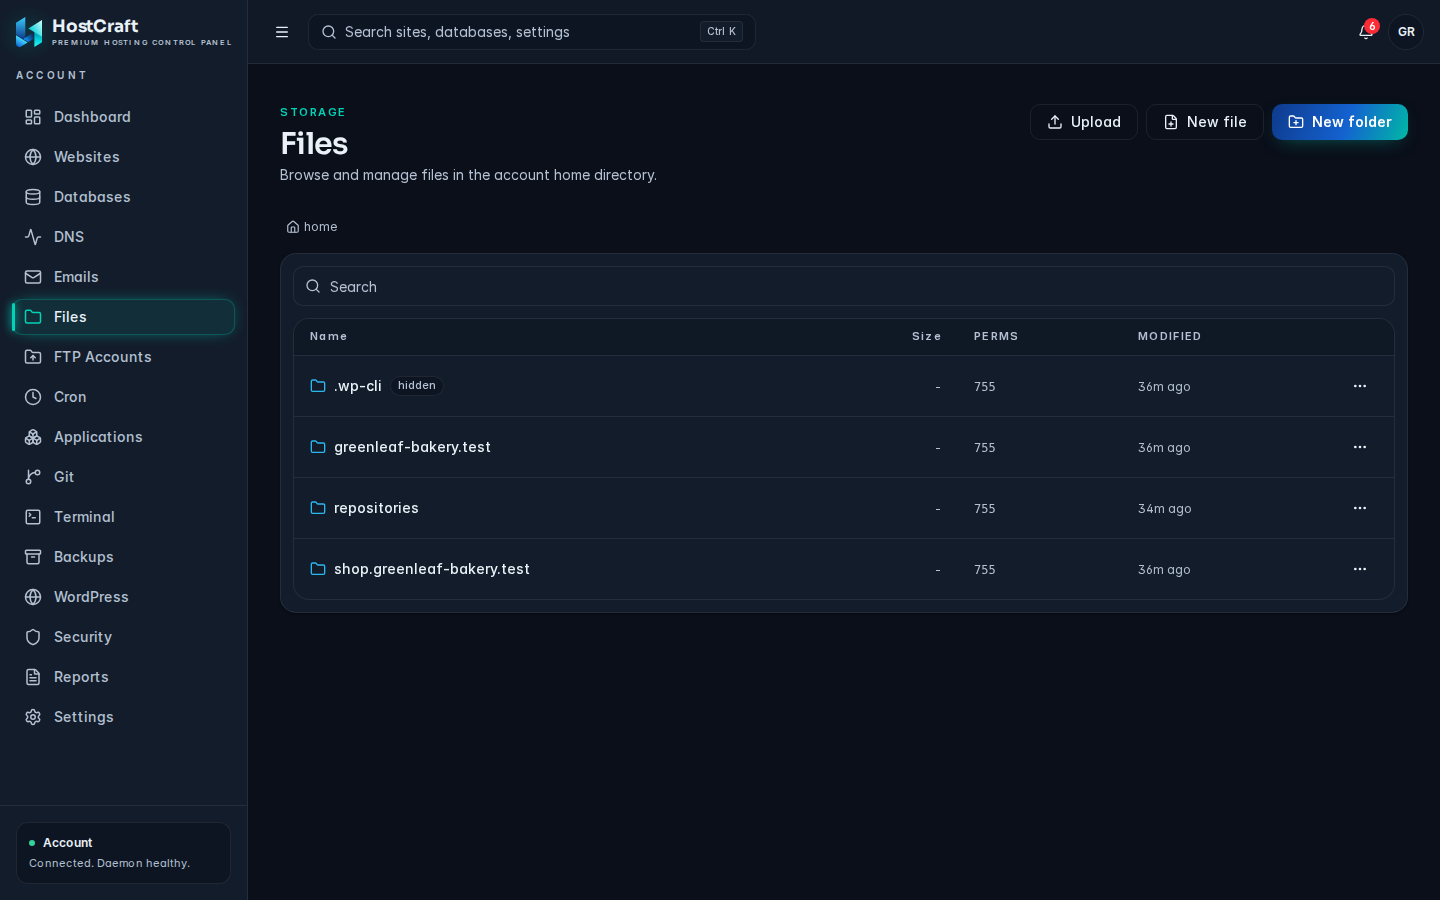Open the .wp-cli folder name
1440x900 pixels.
tap(358, 386)
